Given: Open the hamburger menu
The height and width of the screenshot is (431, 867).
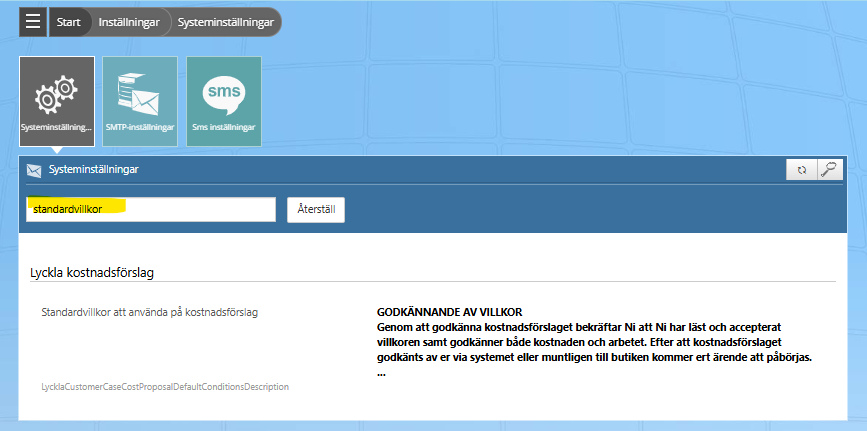Looking at the screenshot, I should [33, 22].
